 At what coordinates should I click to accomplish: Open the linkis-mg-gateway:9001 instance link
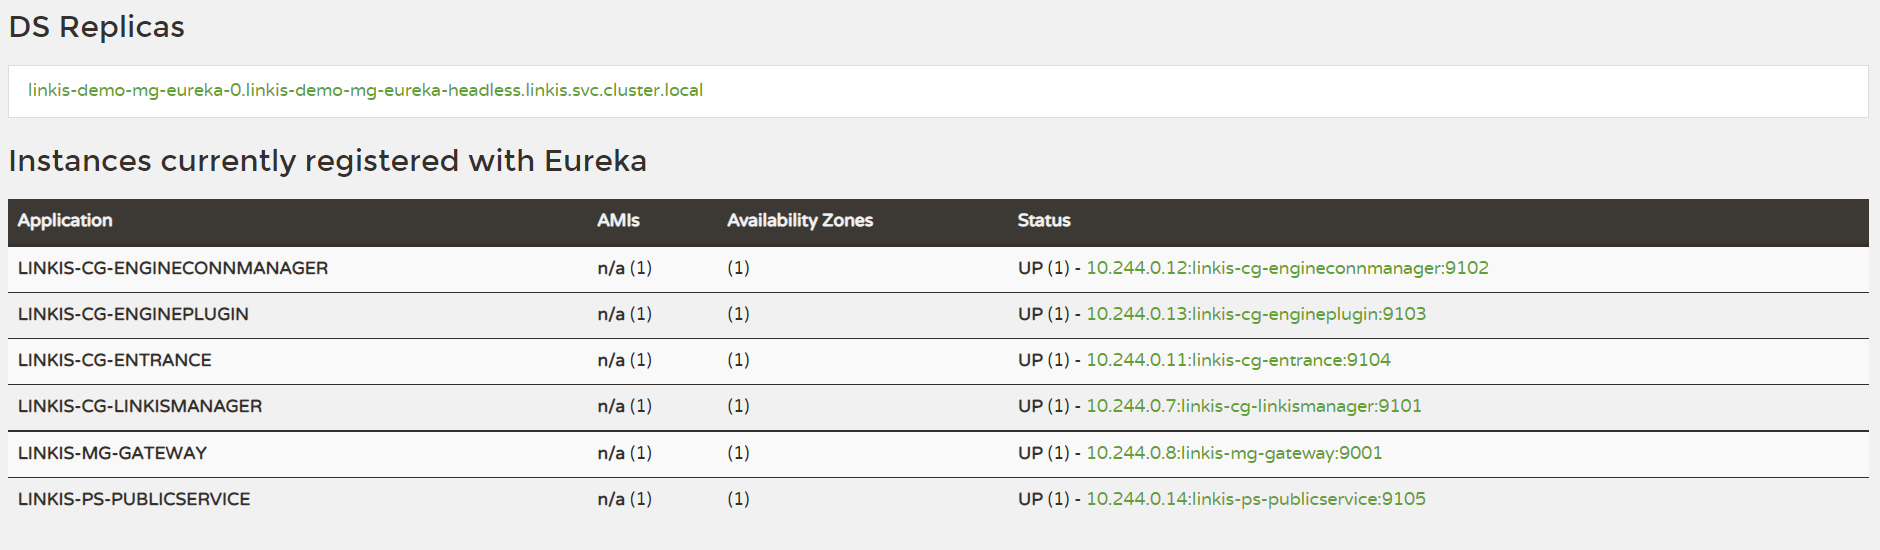tap(1234, 453)
